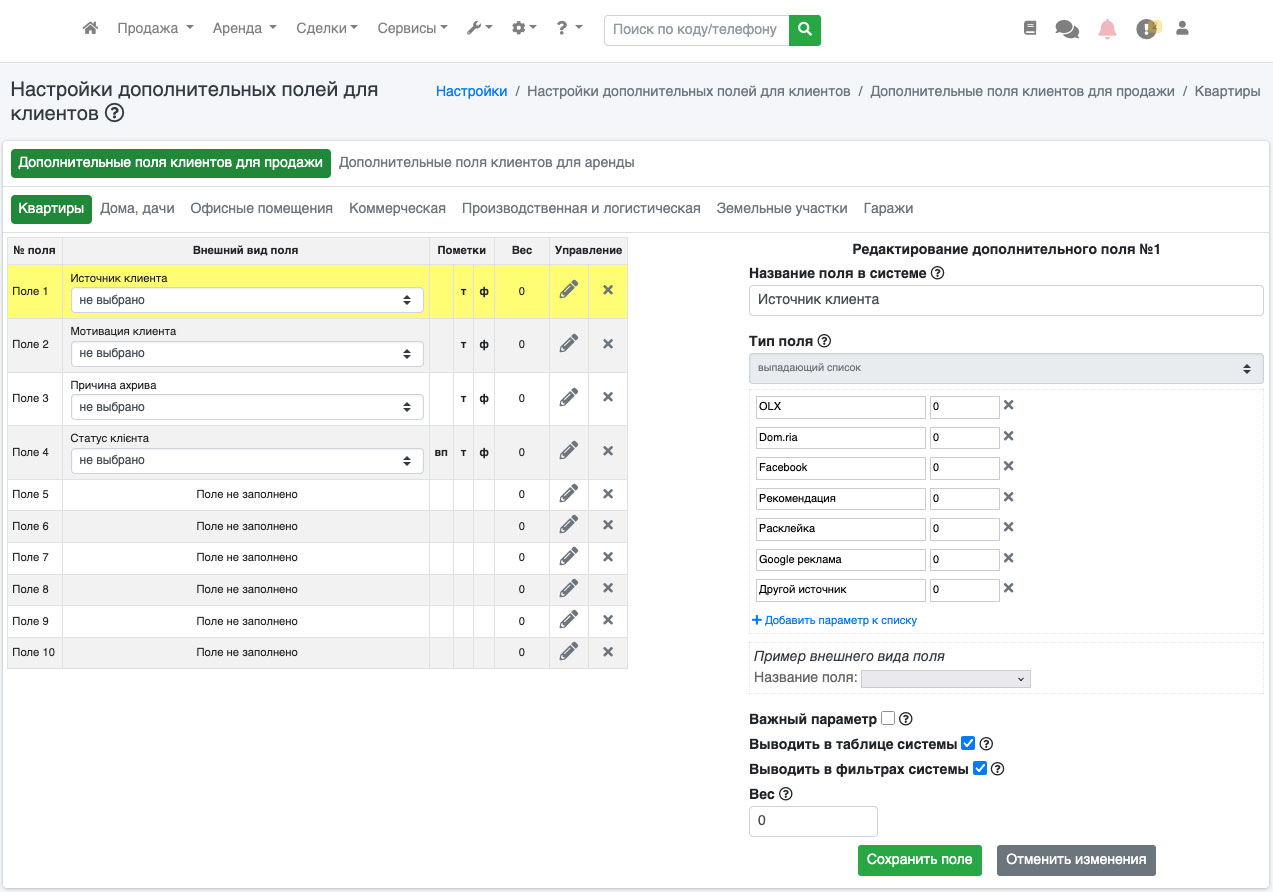The image size is (1273, 892).
Task: Uncheck Выводить в фильтрах системы
Action: click(980, 768)
